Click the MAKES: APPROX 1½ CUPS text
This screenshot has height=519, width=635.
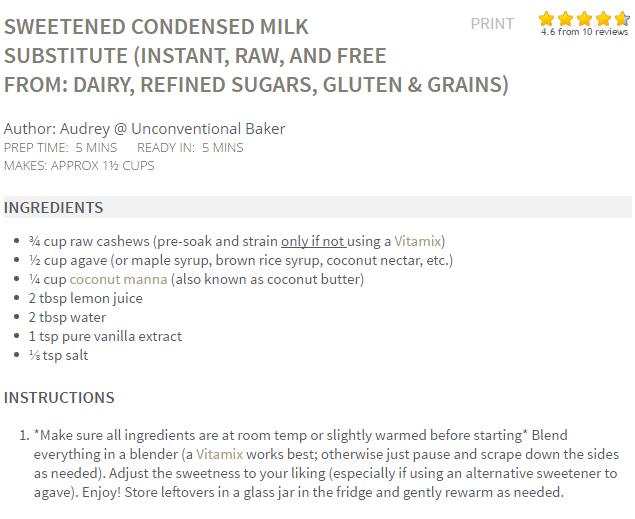pyautogui.click(x=79, y=166)
